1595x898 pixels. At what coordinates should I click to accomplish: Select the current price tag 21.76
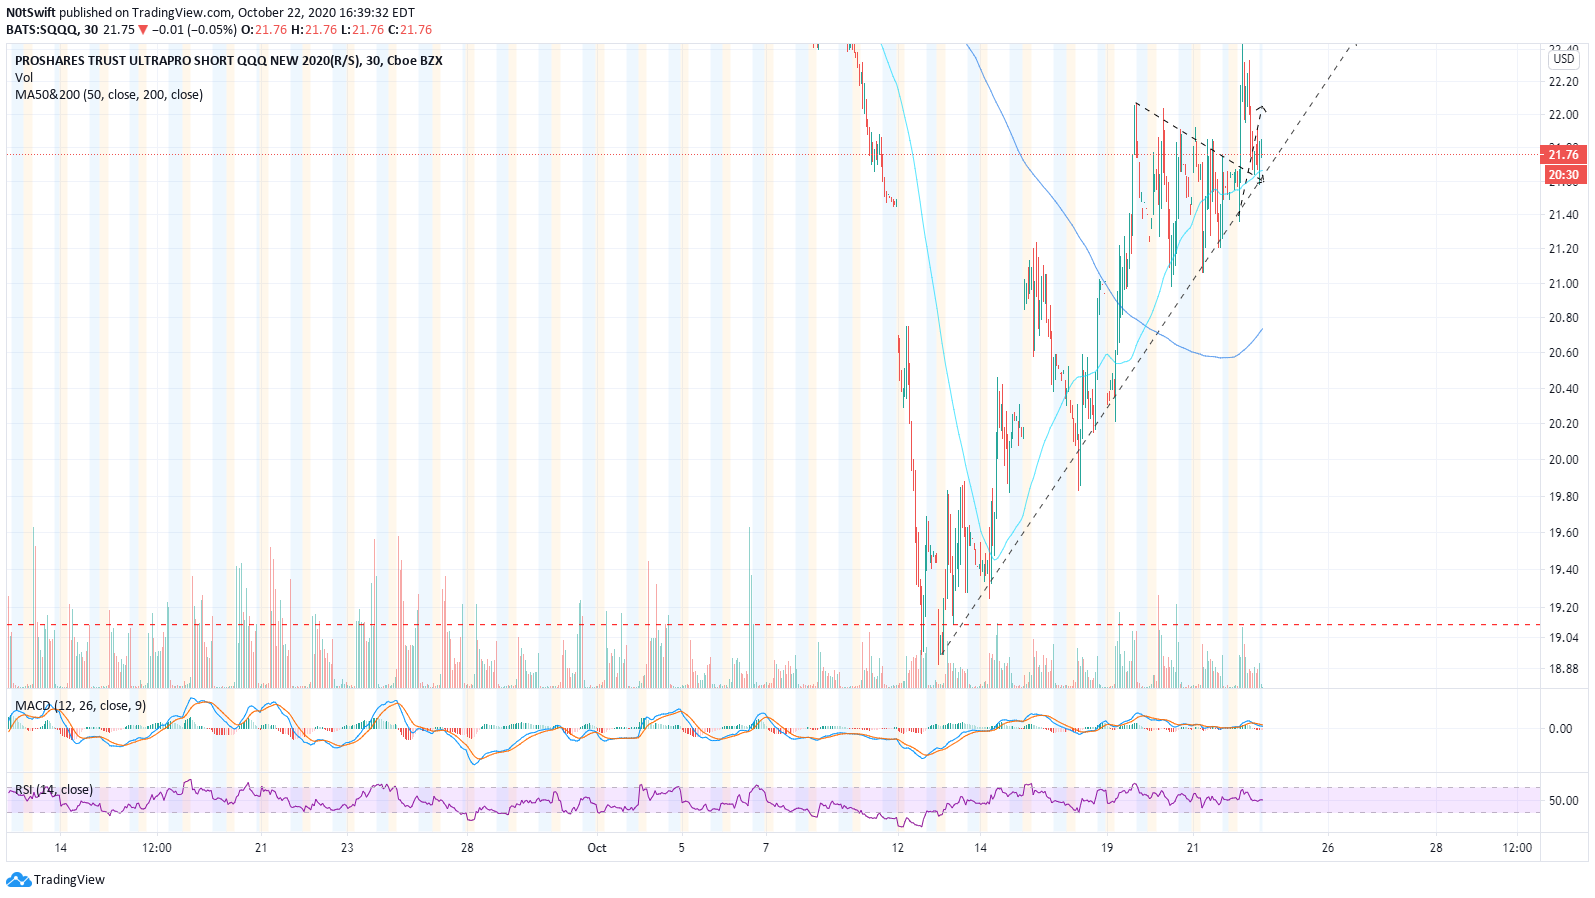(1563, 154)
